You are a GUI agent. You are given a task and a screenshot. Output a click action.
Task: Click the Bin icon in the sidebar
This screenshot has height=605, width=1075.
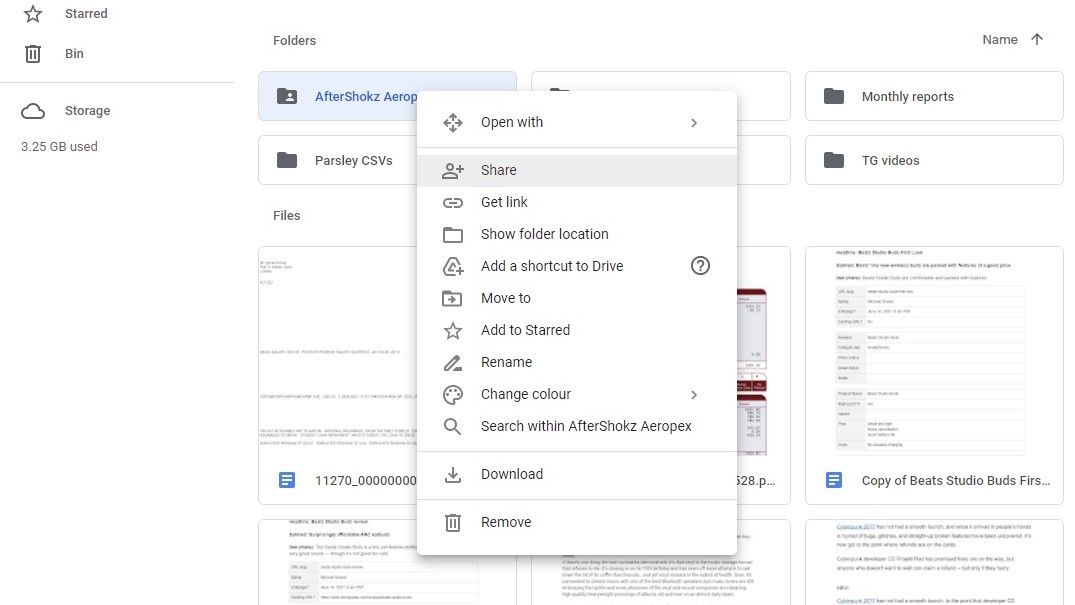35,53
